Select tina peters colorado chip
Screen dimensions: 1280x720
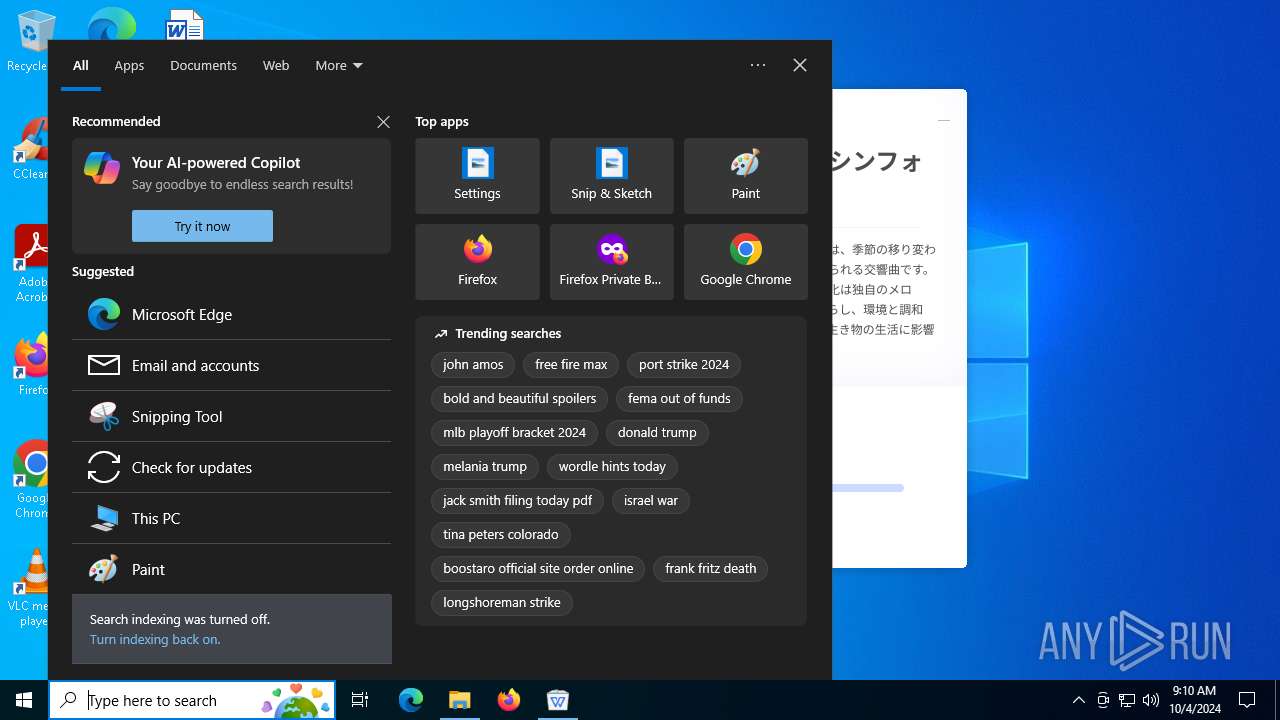(501, 535)
